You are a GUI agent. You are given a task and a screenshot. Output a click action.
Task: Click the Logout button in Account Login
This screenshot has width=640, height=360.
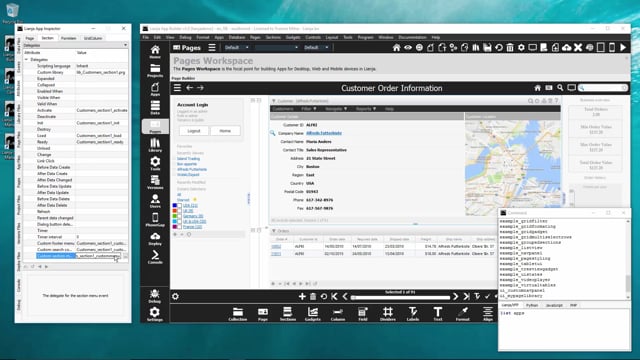pos(194,131)
